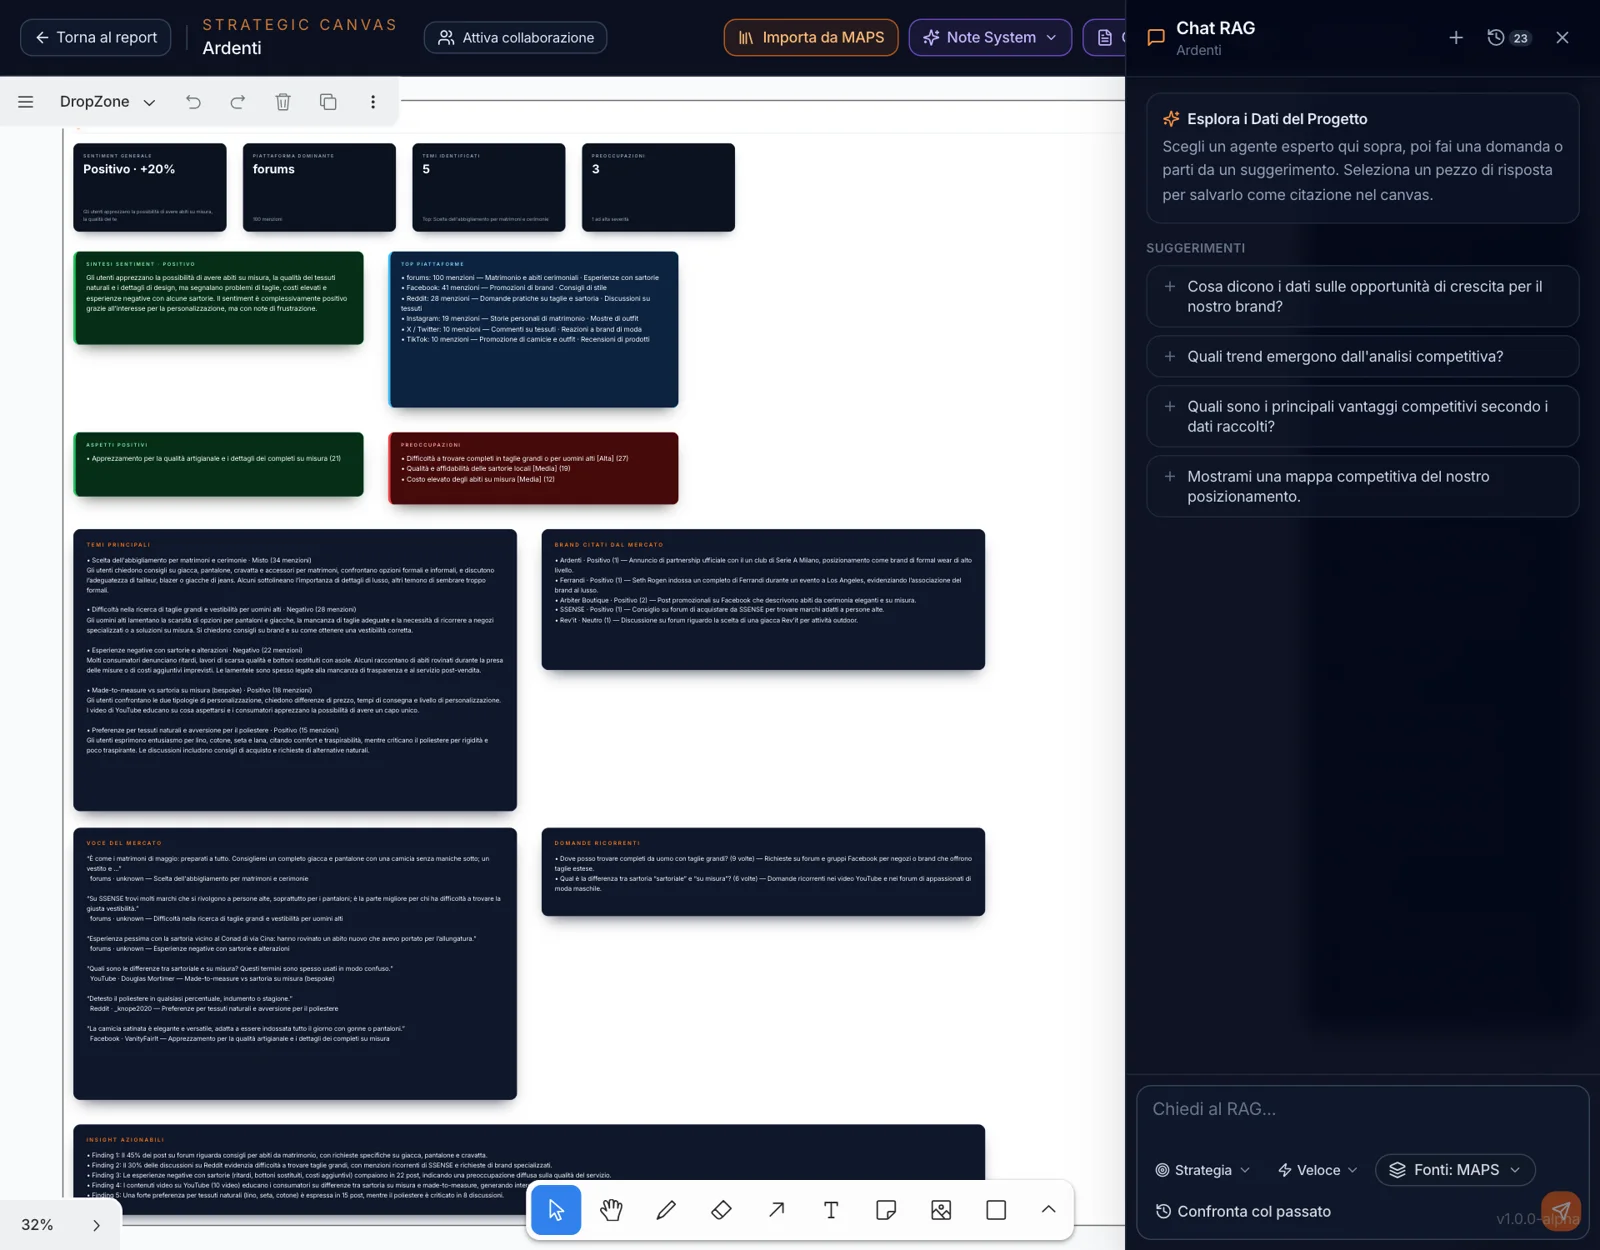Click the 32% zoom level
The image size is (1600, 1250).
[37, 1225]
